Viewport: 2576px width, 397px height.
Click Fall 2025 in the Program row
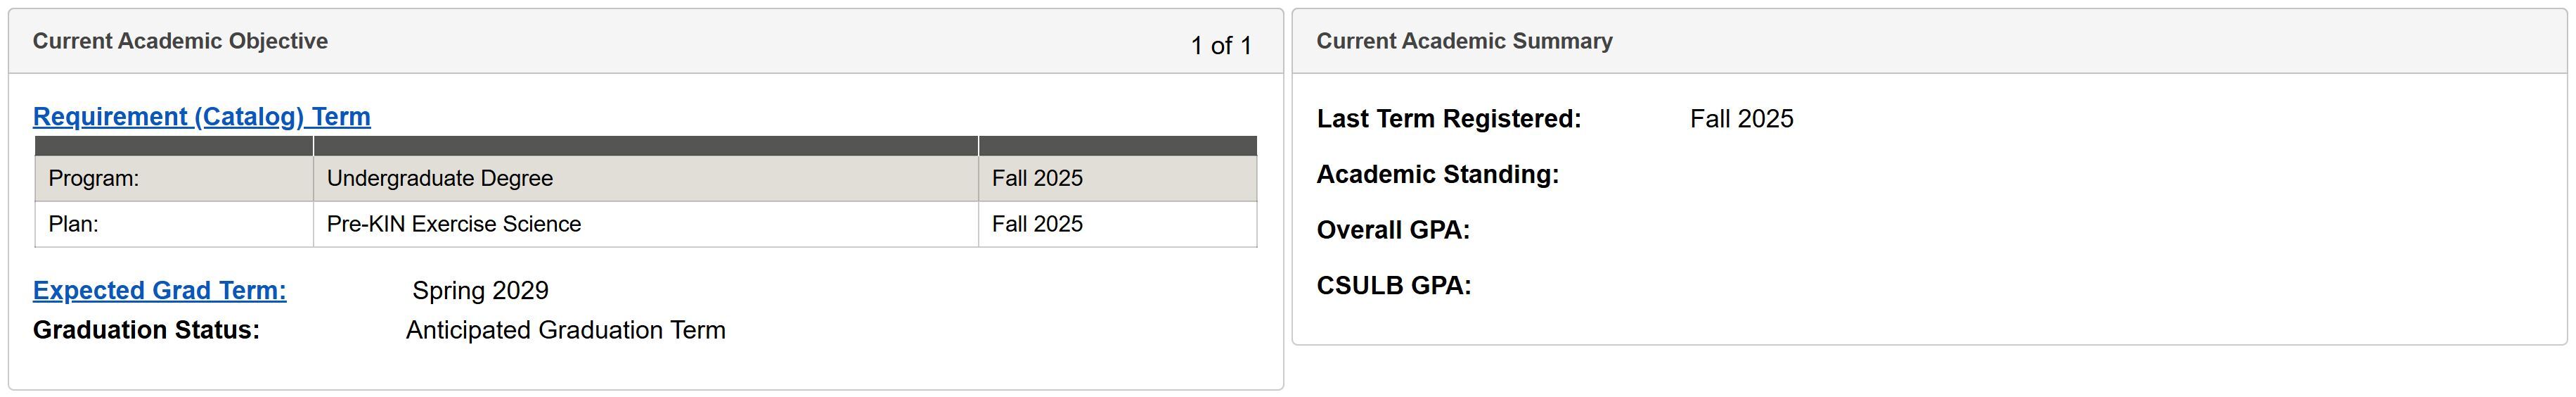pos(1037,179)
